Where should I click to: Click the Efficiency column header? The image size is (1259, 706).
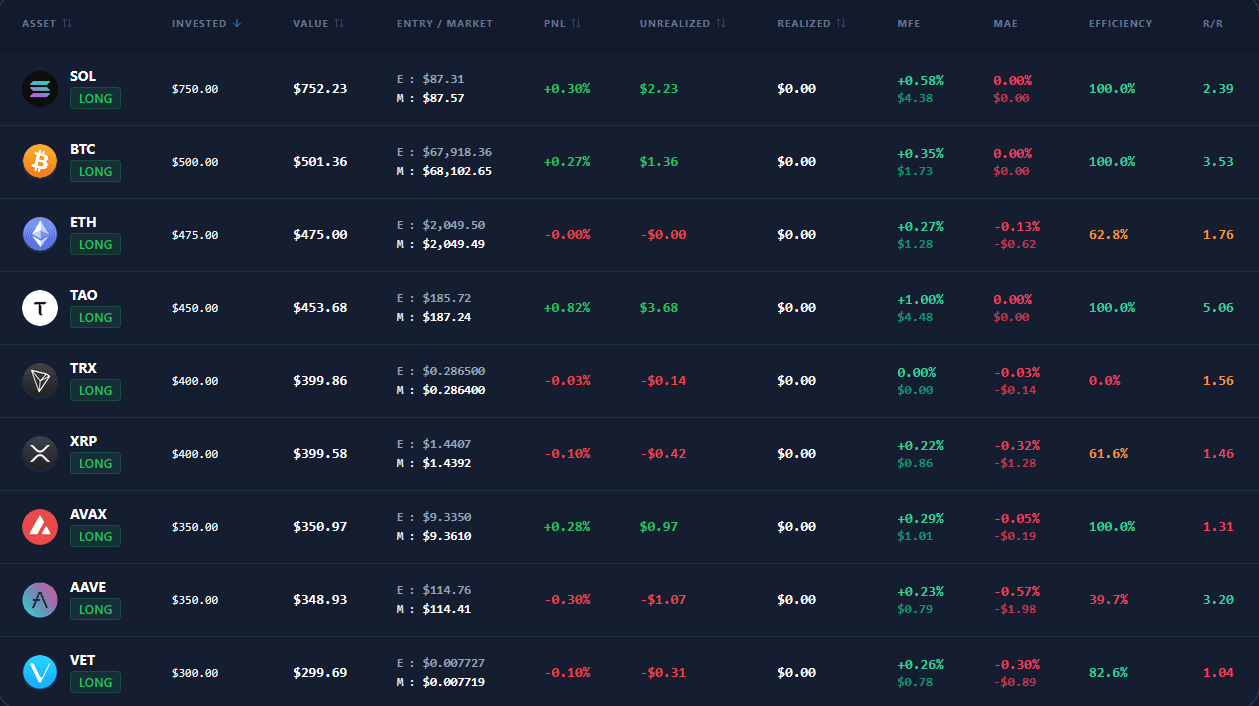point(1120,23)
